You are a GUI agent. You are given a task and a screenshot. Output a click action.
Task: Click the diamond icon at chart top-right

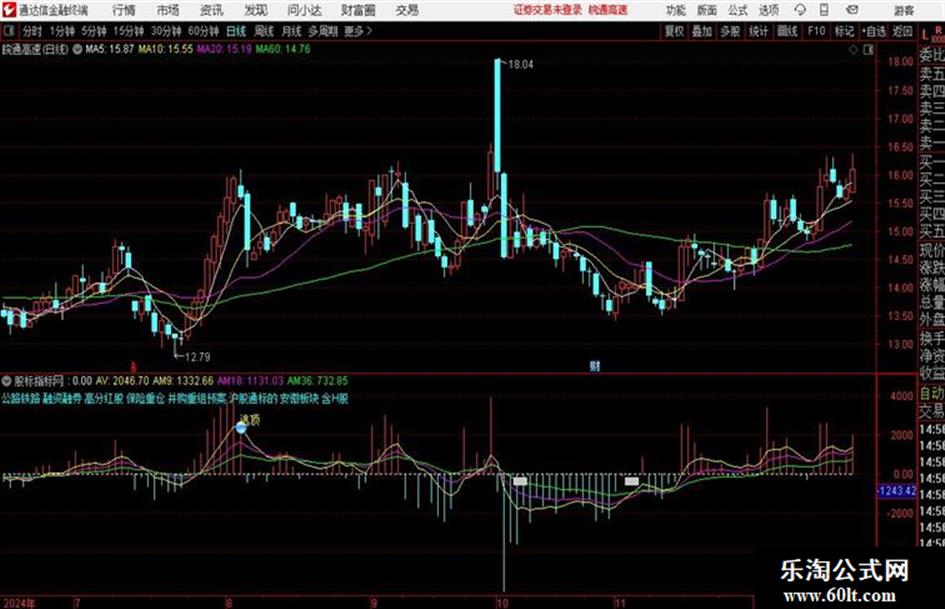[853, 50]
